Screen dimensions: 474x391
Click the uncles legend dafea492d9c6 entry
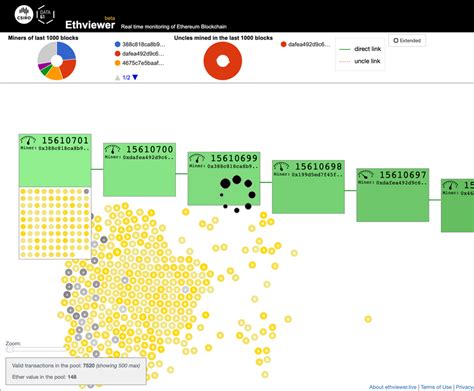pyautogui.click(x=306, y=44)
